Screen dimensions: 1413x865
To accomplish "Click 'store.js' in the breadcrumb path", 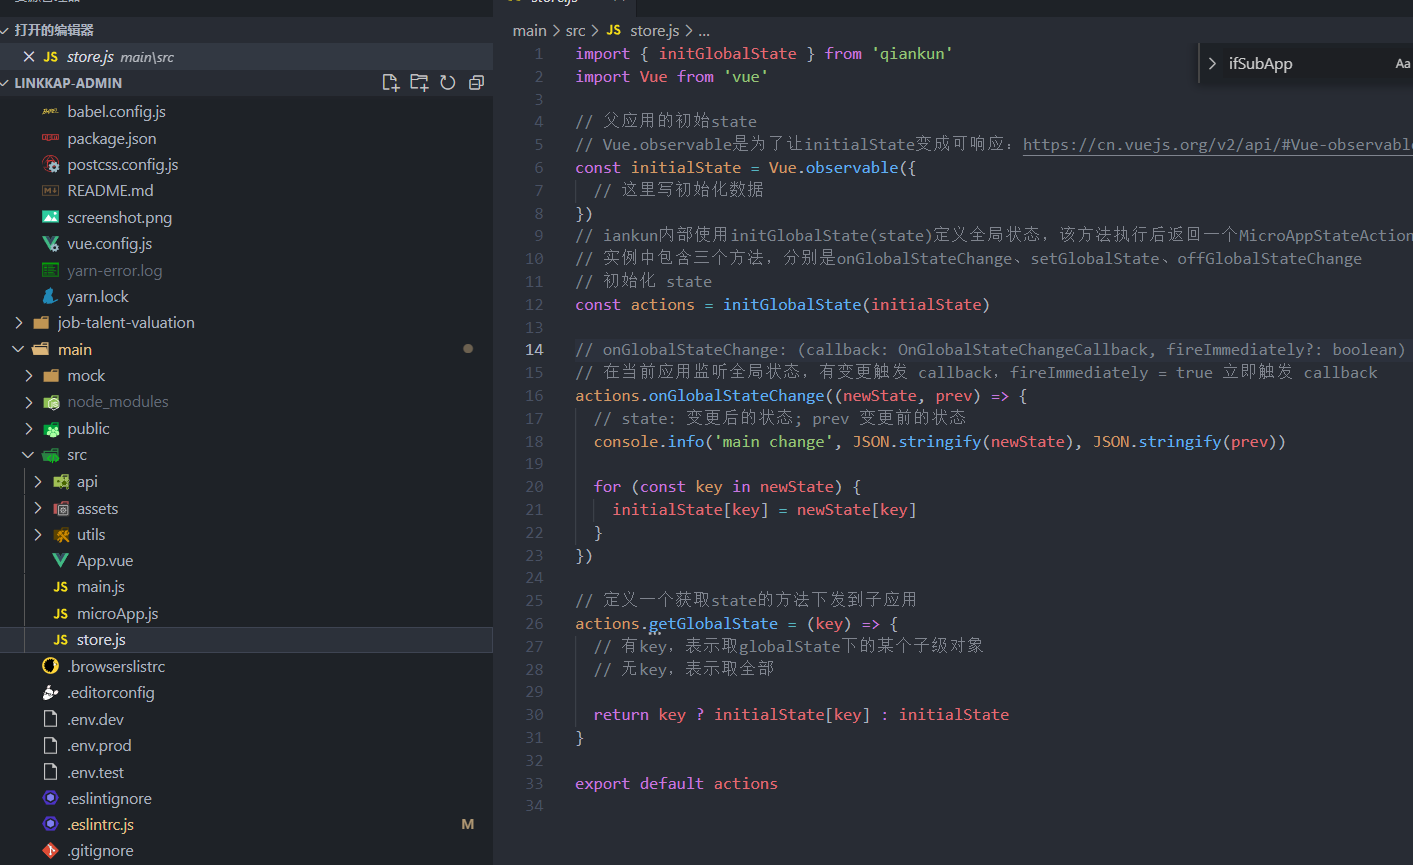I will 654,31.
